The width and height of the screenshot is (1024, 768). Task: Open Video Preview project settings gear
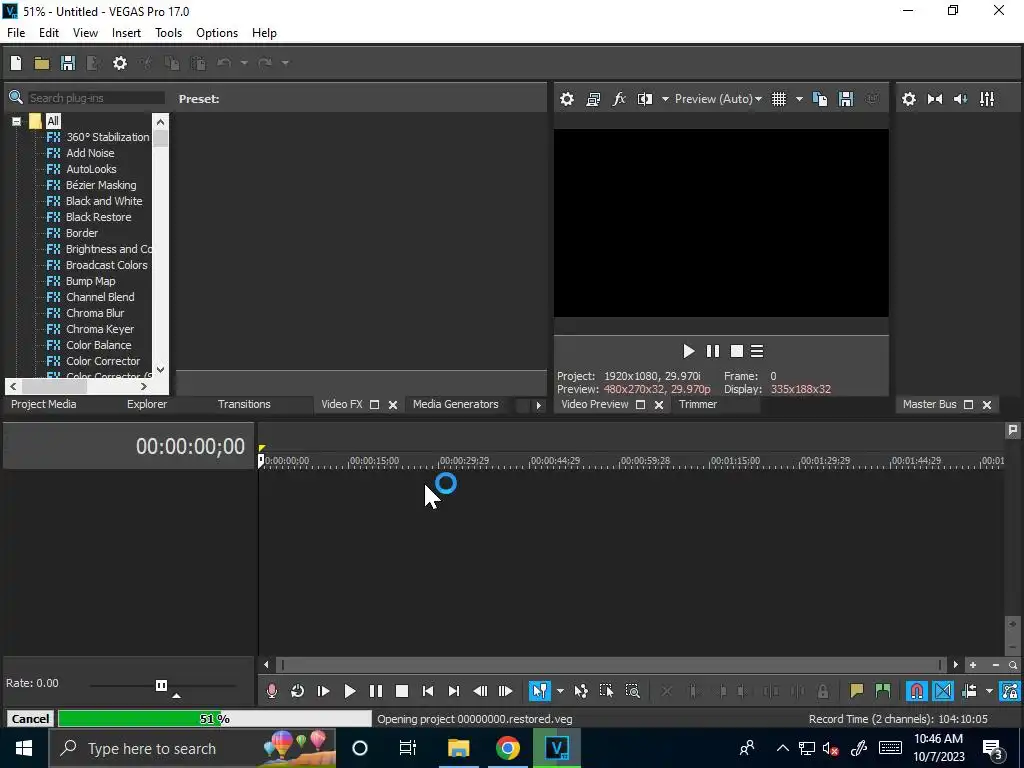click(567, 99)
